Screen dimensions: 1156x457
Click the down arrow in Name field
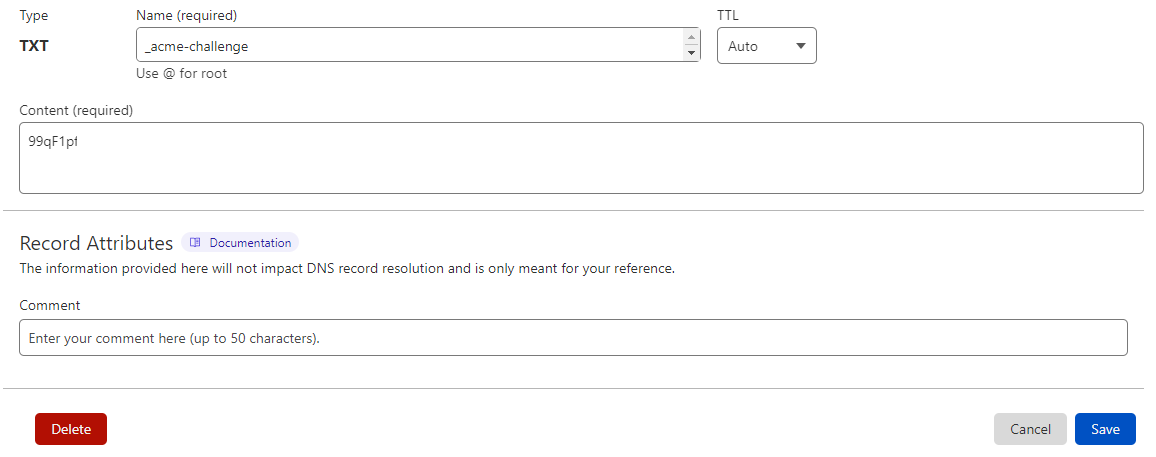[691, 53]
